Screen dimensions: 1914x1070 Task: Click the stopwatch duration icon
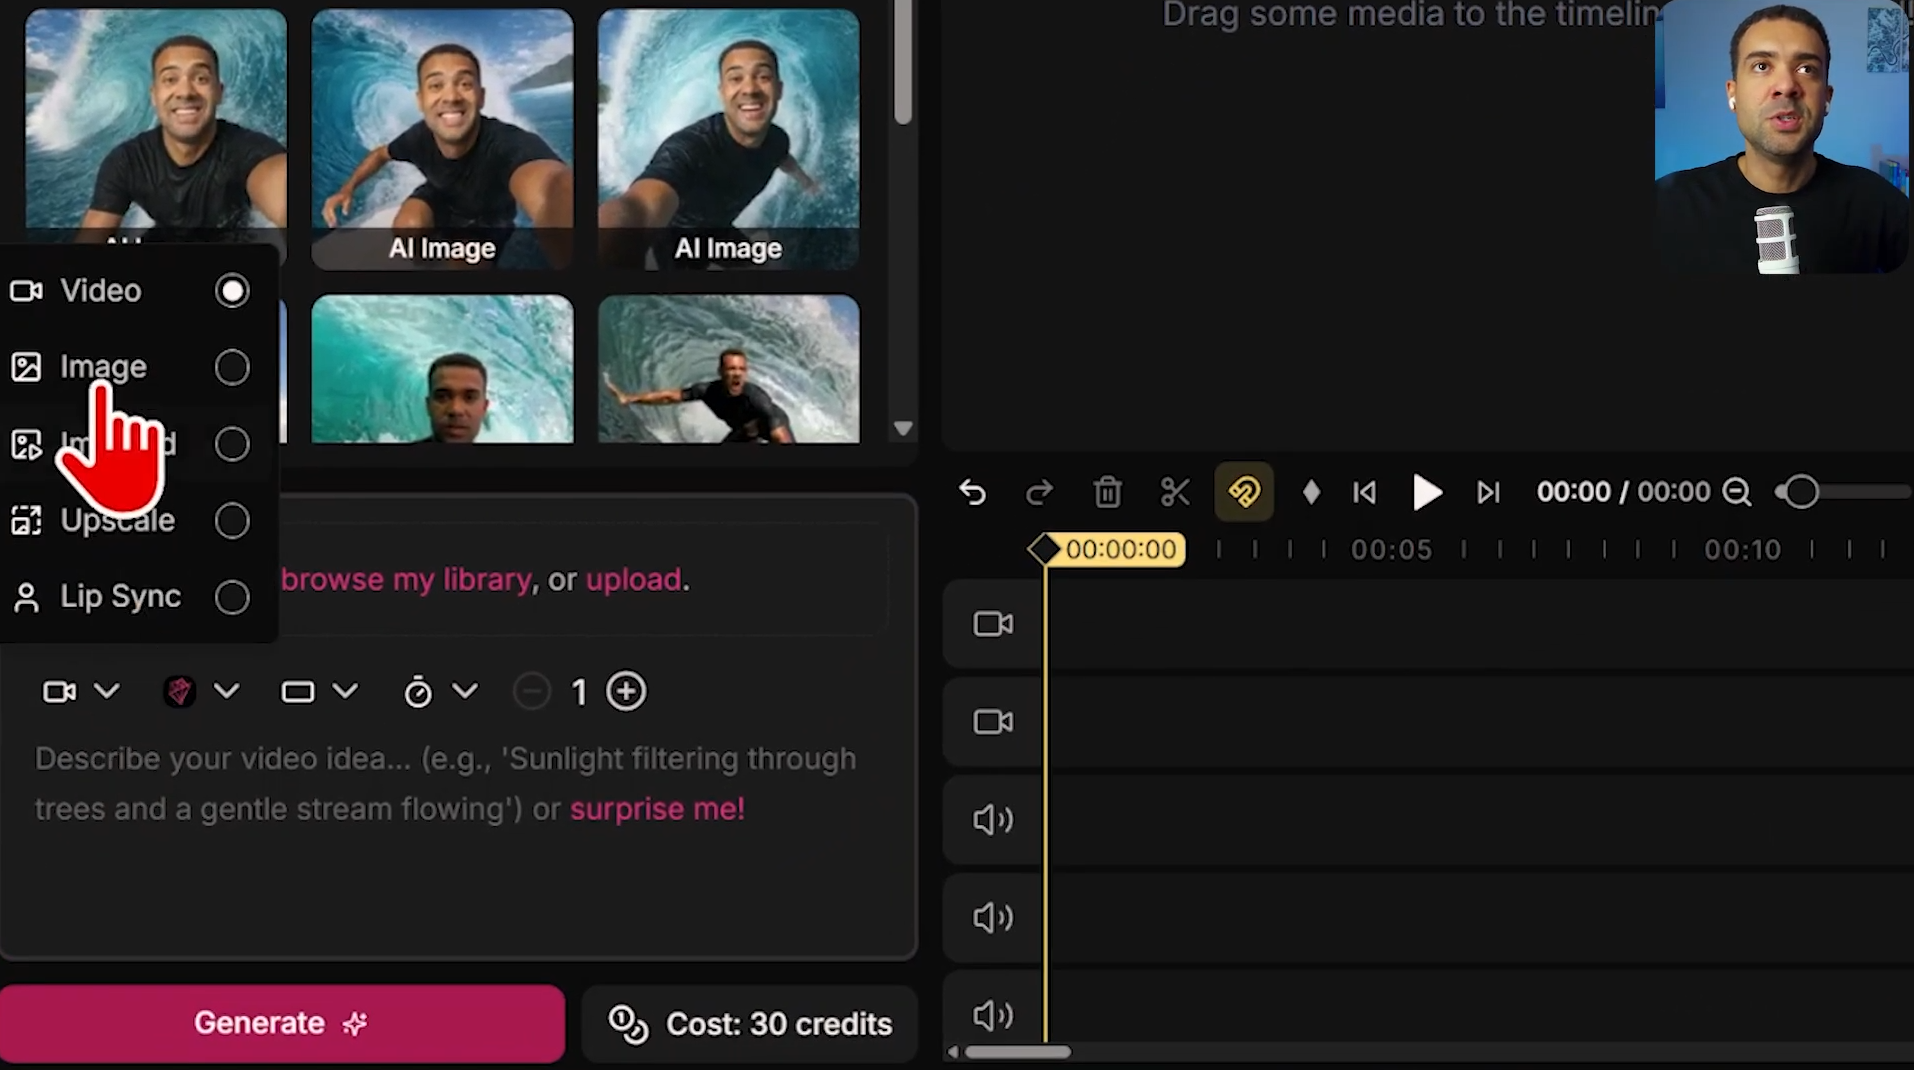pos(420,691)
